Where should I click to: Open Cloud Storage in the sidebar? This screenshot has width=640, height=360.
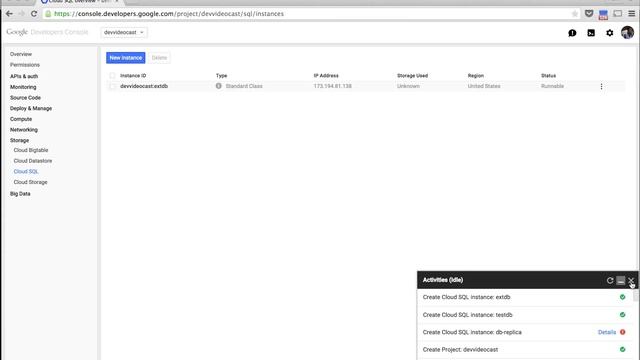pyautogui.click(x=31, y=182)
